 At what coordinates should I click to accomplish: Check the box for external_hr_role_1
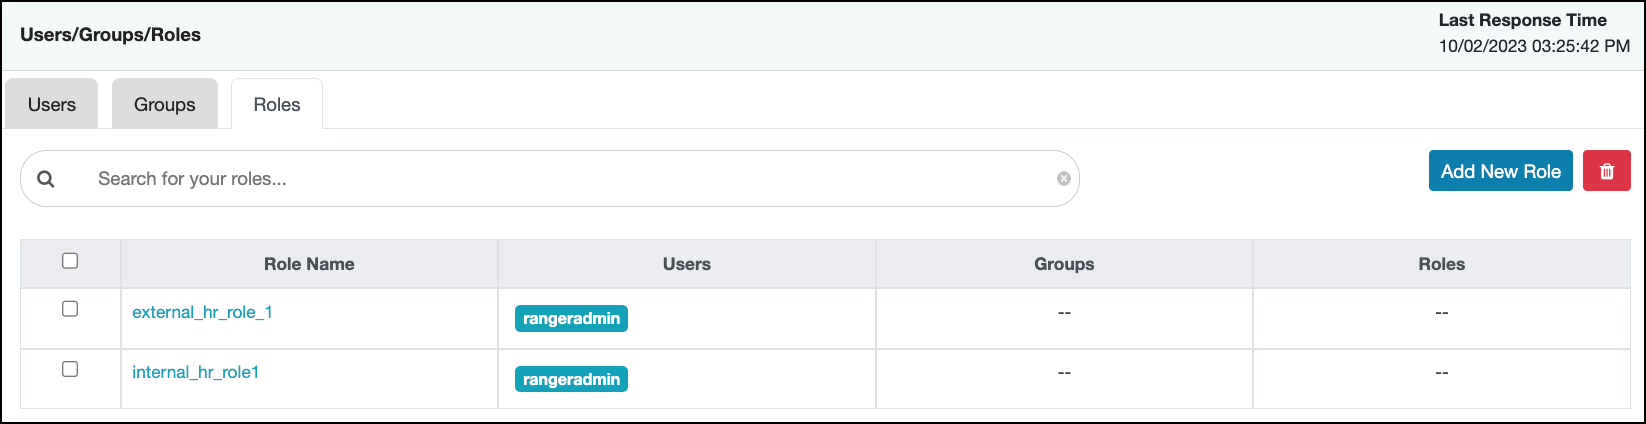point(70,309)
